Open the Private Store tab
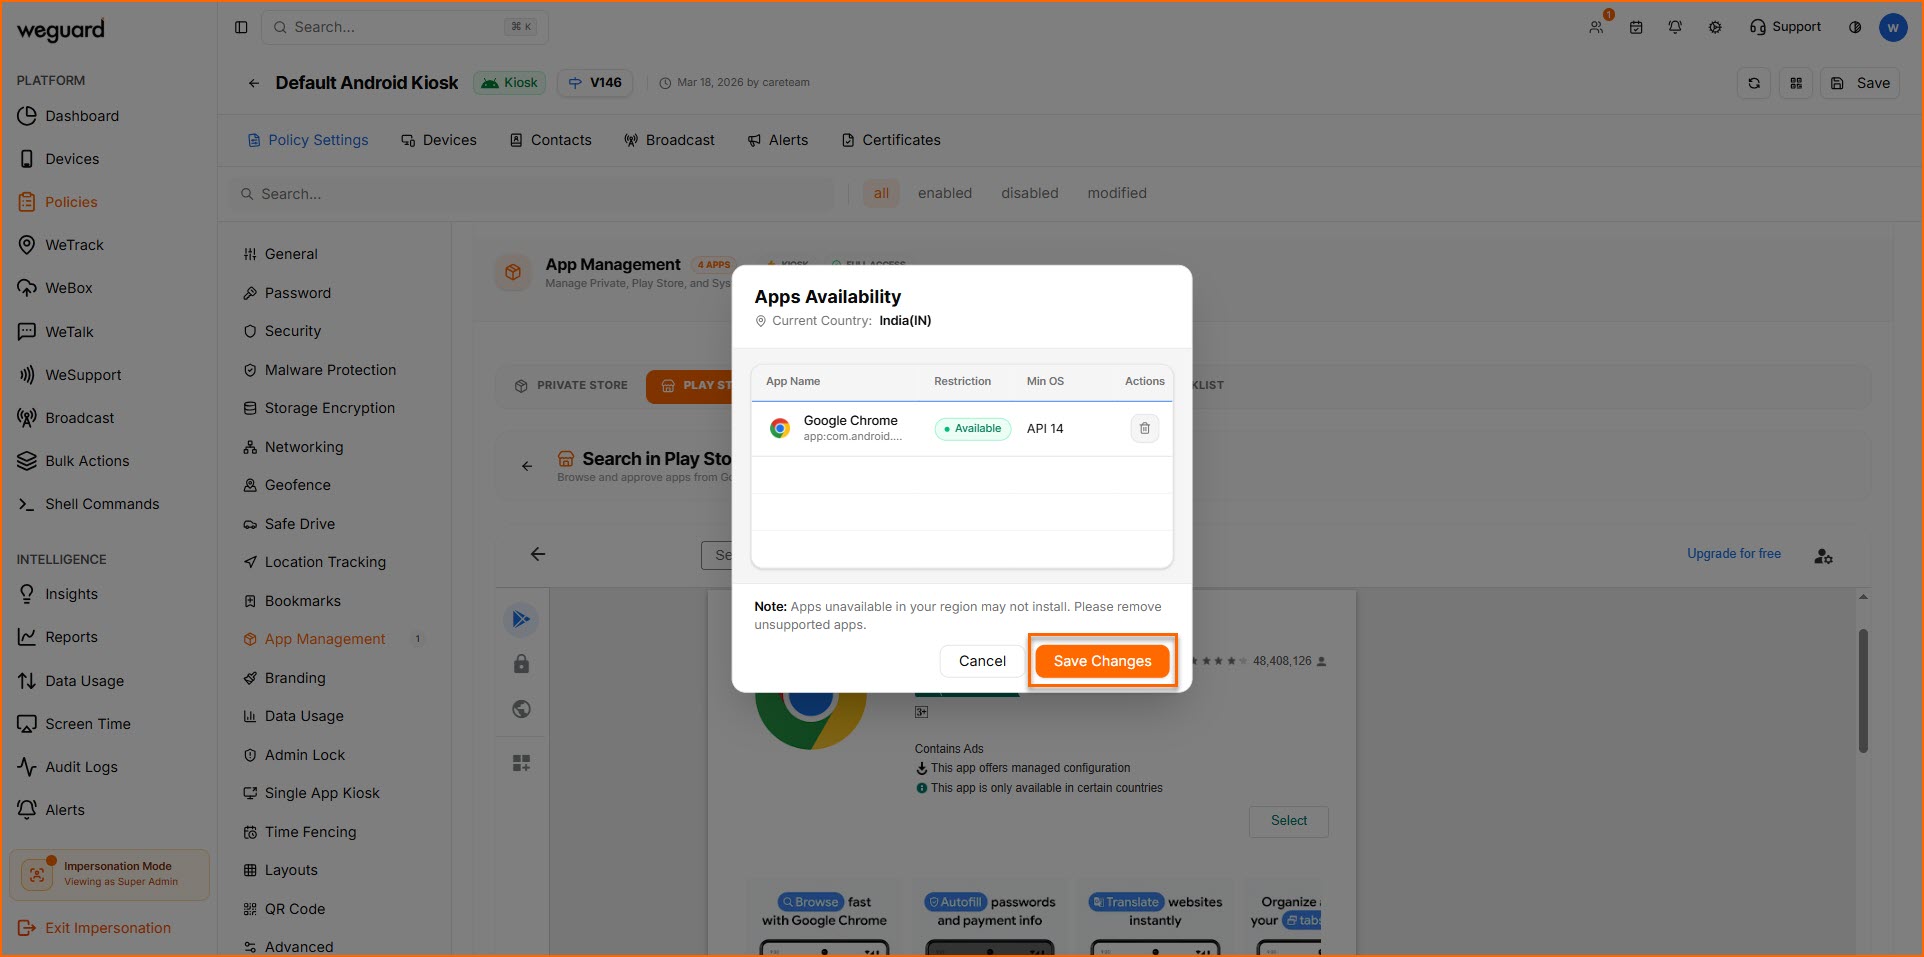 coord(571,385)
